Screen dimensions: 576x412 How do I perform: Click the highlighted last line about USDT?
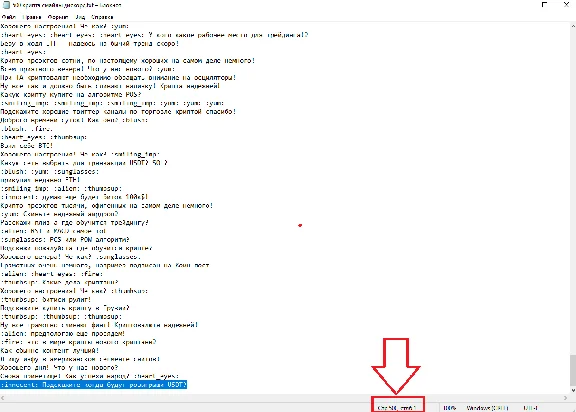click(x=94, y=384)
